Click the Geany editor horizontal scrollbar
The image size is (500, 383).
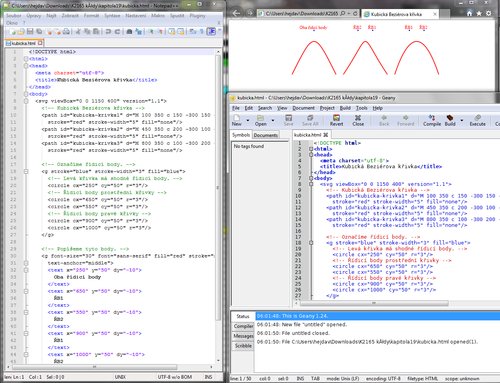coord(374,303)
